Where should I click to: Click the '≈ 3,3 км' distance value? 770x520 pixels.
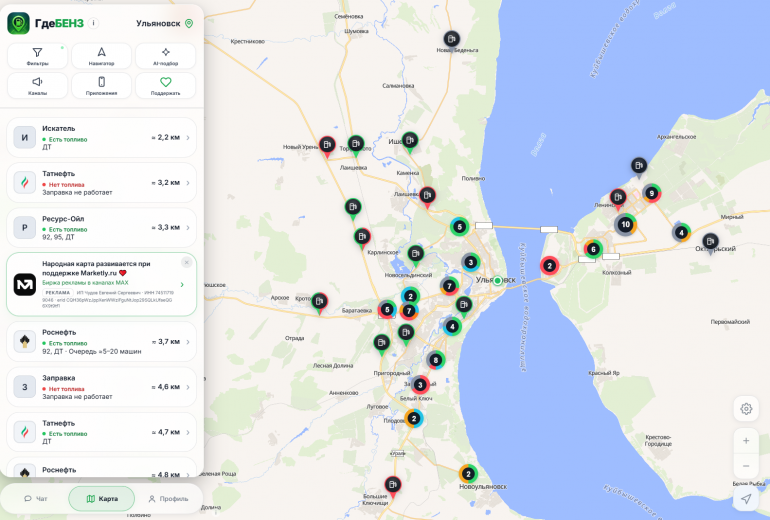tap(166, 227)
